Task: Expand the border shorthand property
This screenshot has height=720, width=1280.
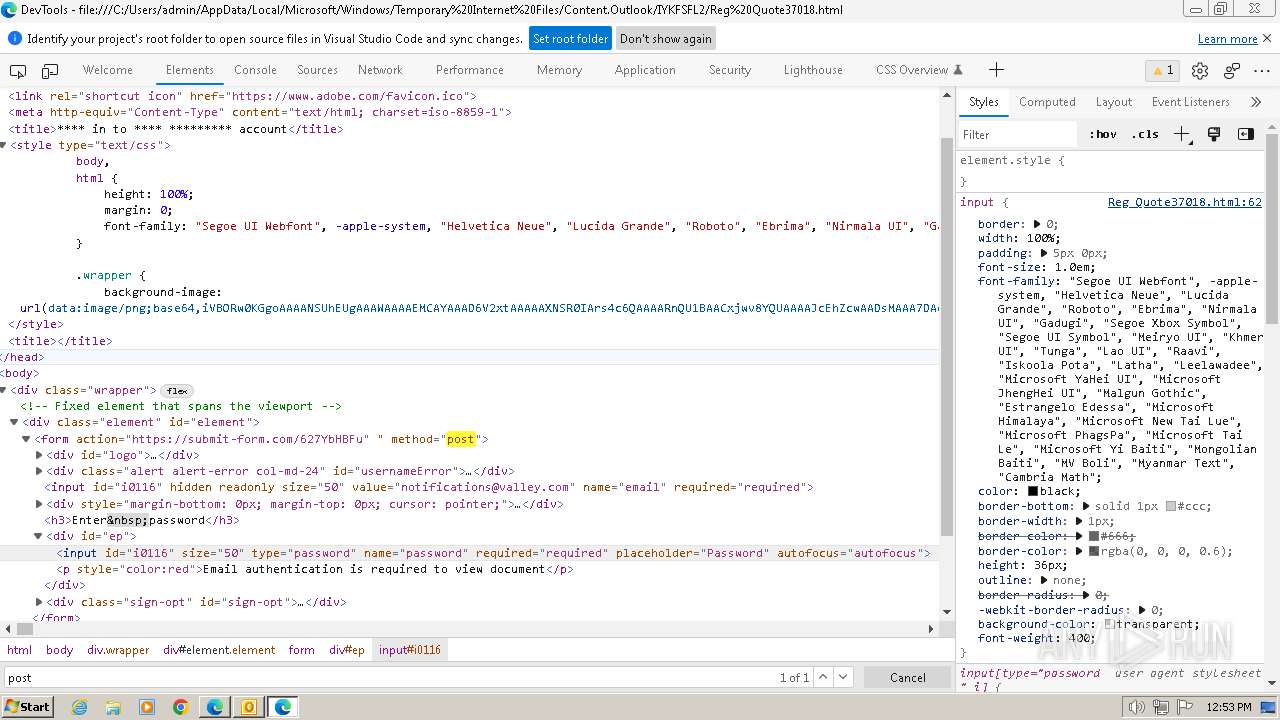Action: 1037,224
